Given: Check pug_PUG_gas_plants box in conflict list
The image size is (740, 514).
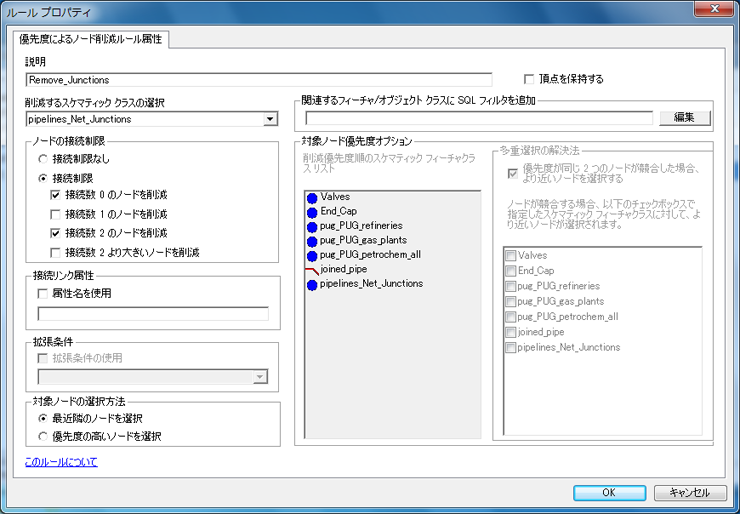Looking at the screenshot, I should coord(510,301).
